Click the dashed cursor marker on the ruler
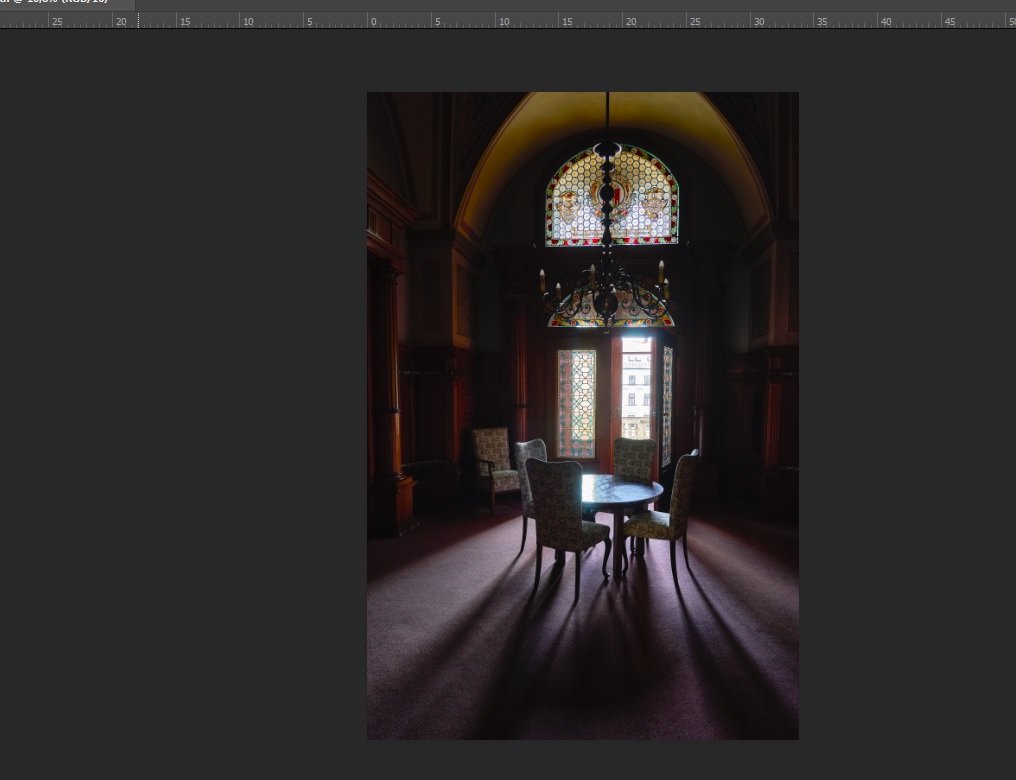The width and height of the screenshot is (1016, 780). pos(138,20)
